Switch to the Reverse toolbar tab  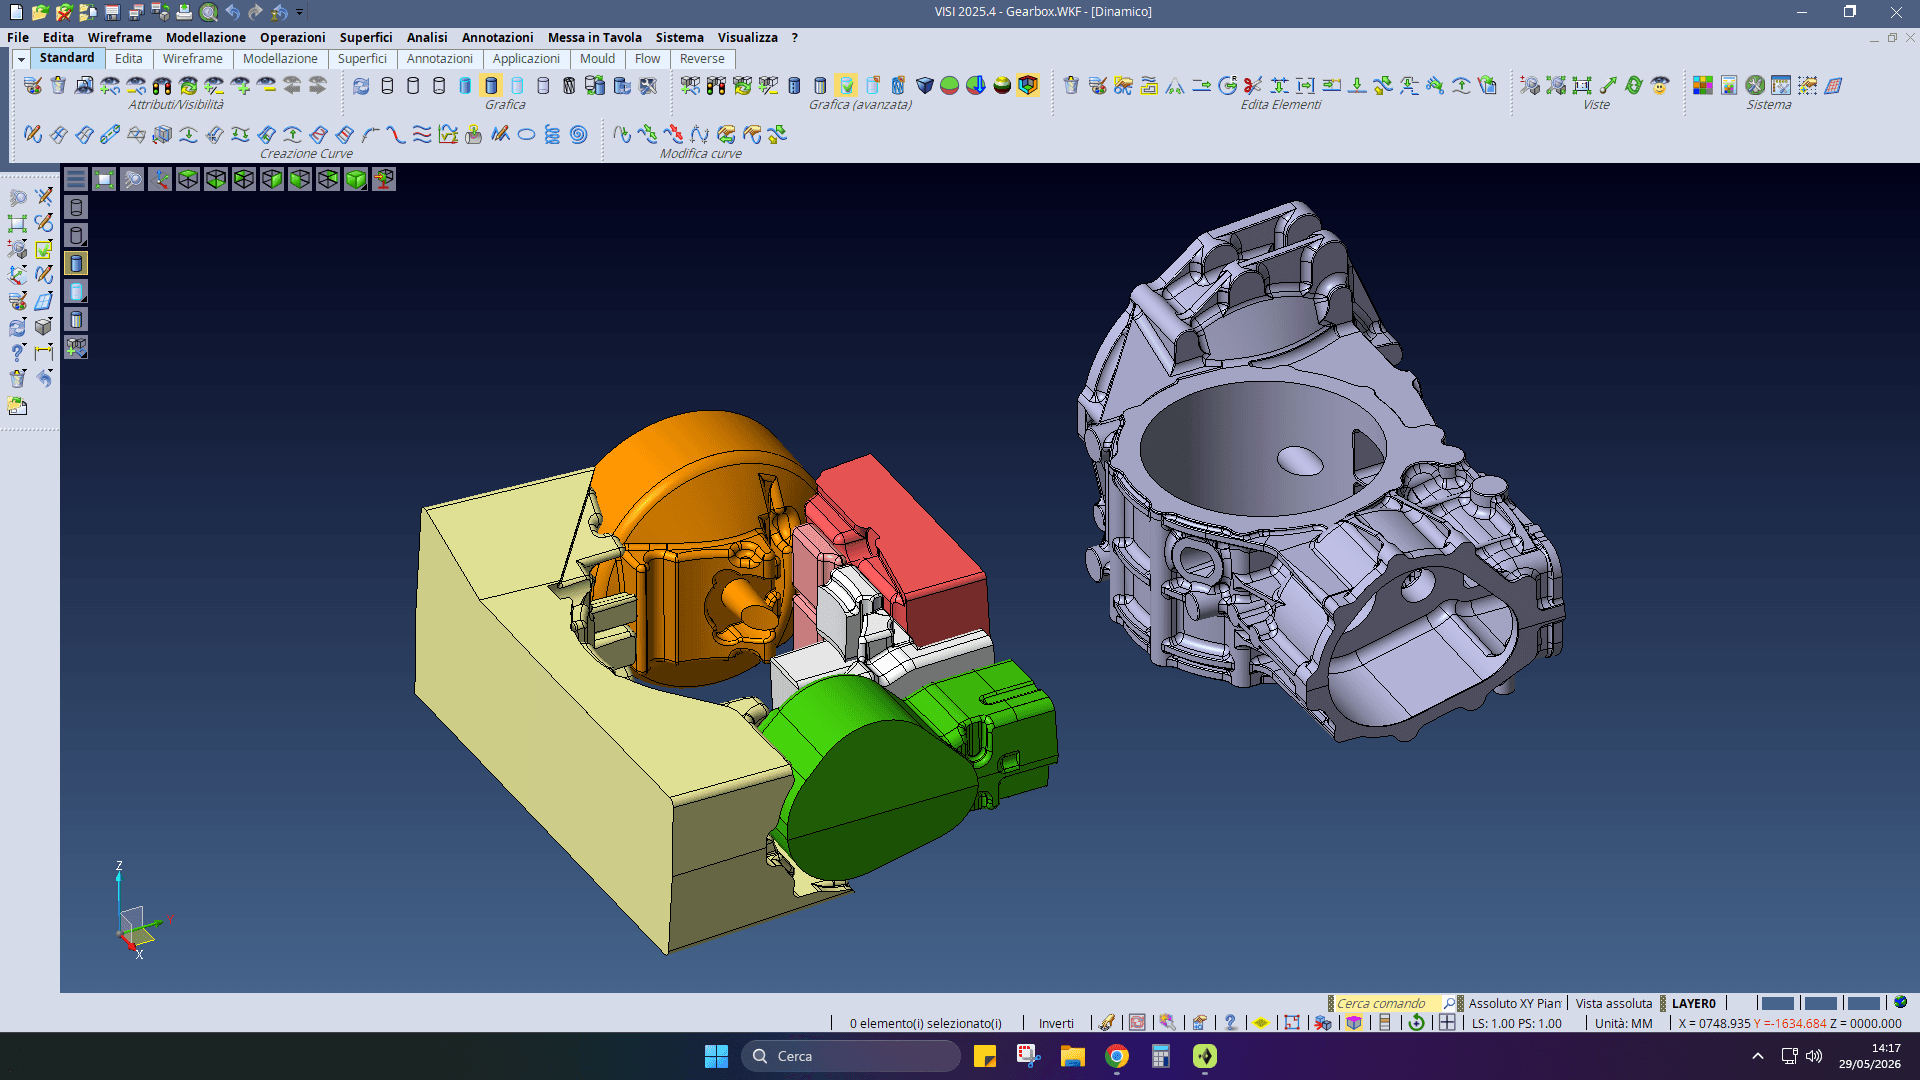pyautogui.click(x=702, y=59)
